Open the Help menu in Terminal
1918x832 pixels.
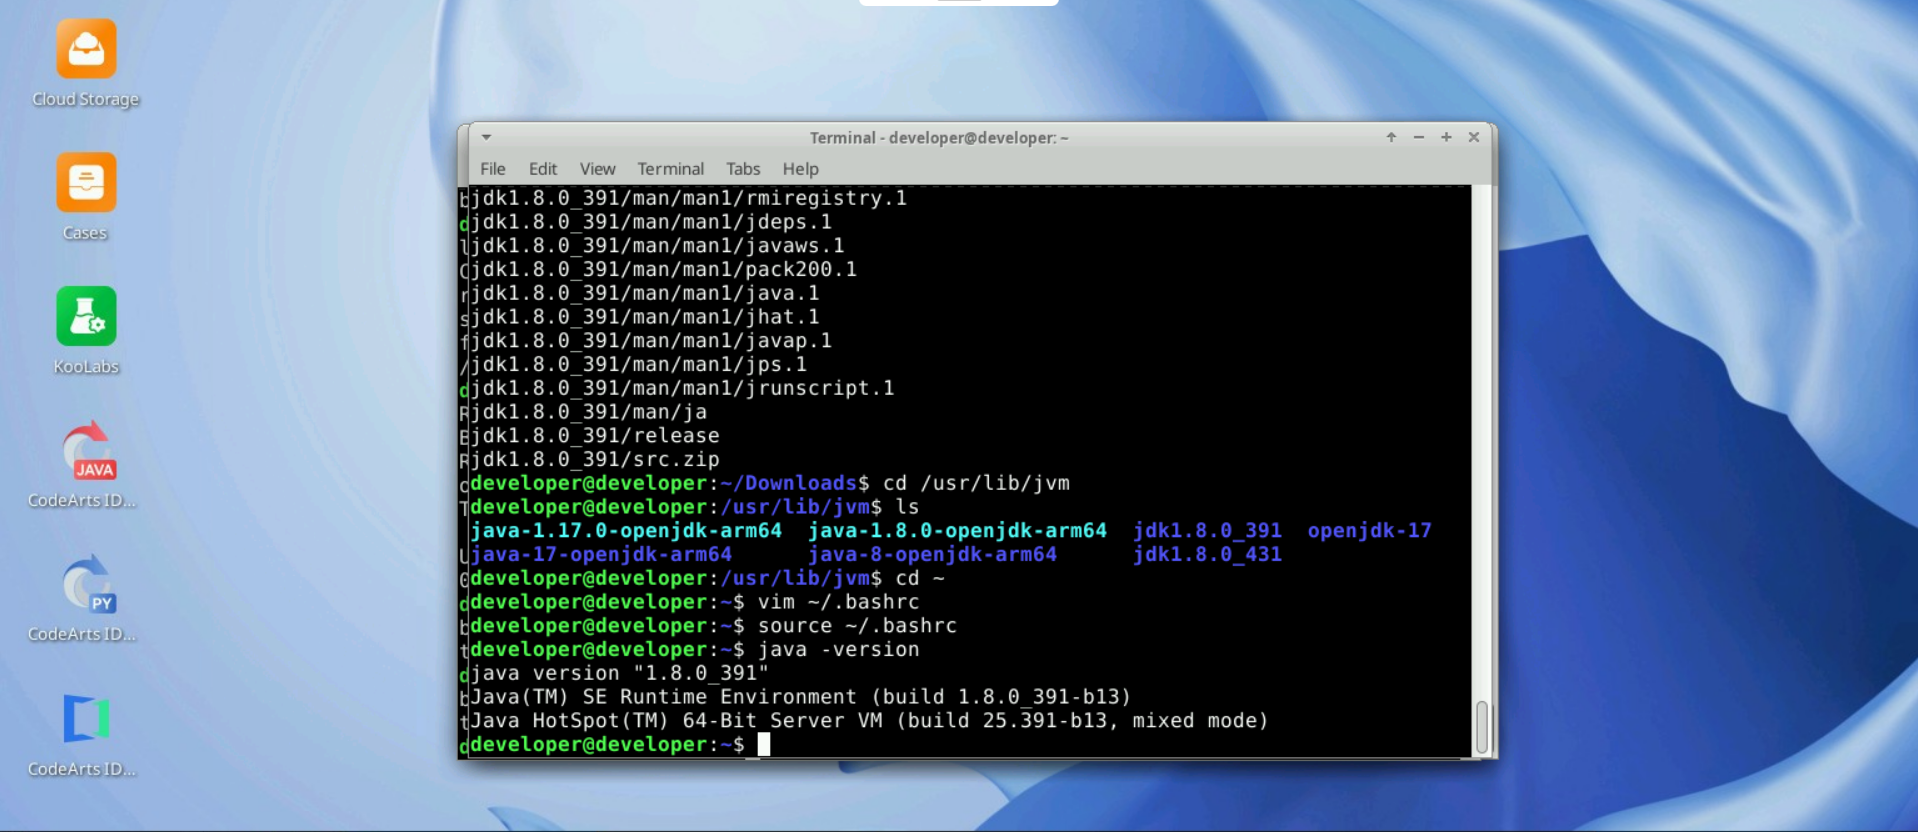pos(801,169)
